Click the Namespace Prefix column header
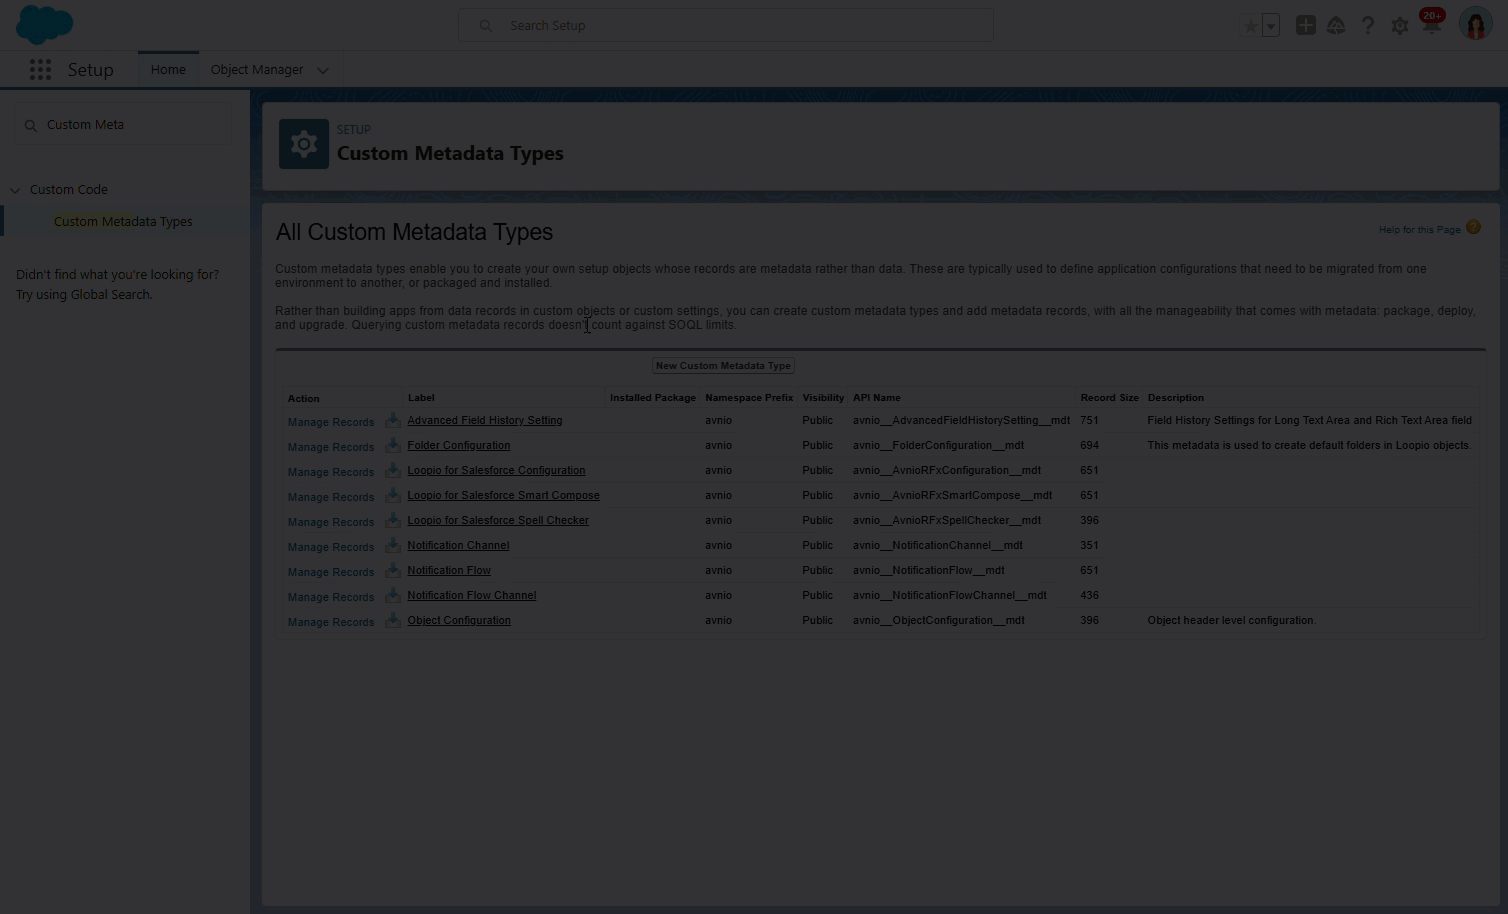This screenshot has height=914, width=1508. pos(749,398)
